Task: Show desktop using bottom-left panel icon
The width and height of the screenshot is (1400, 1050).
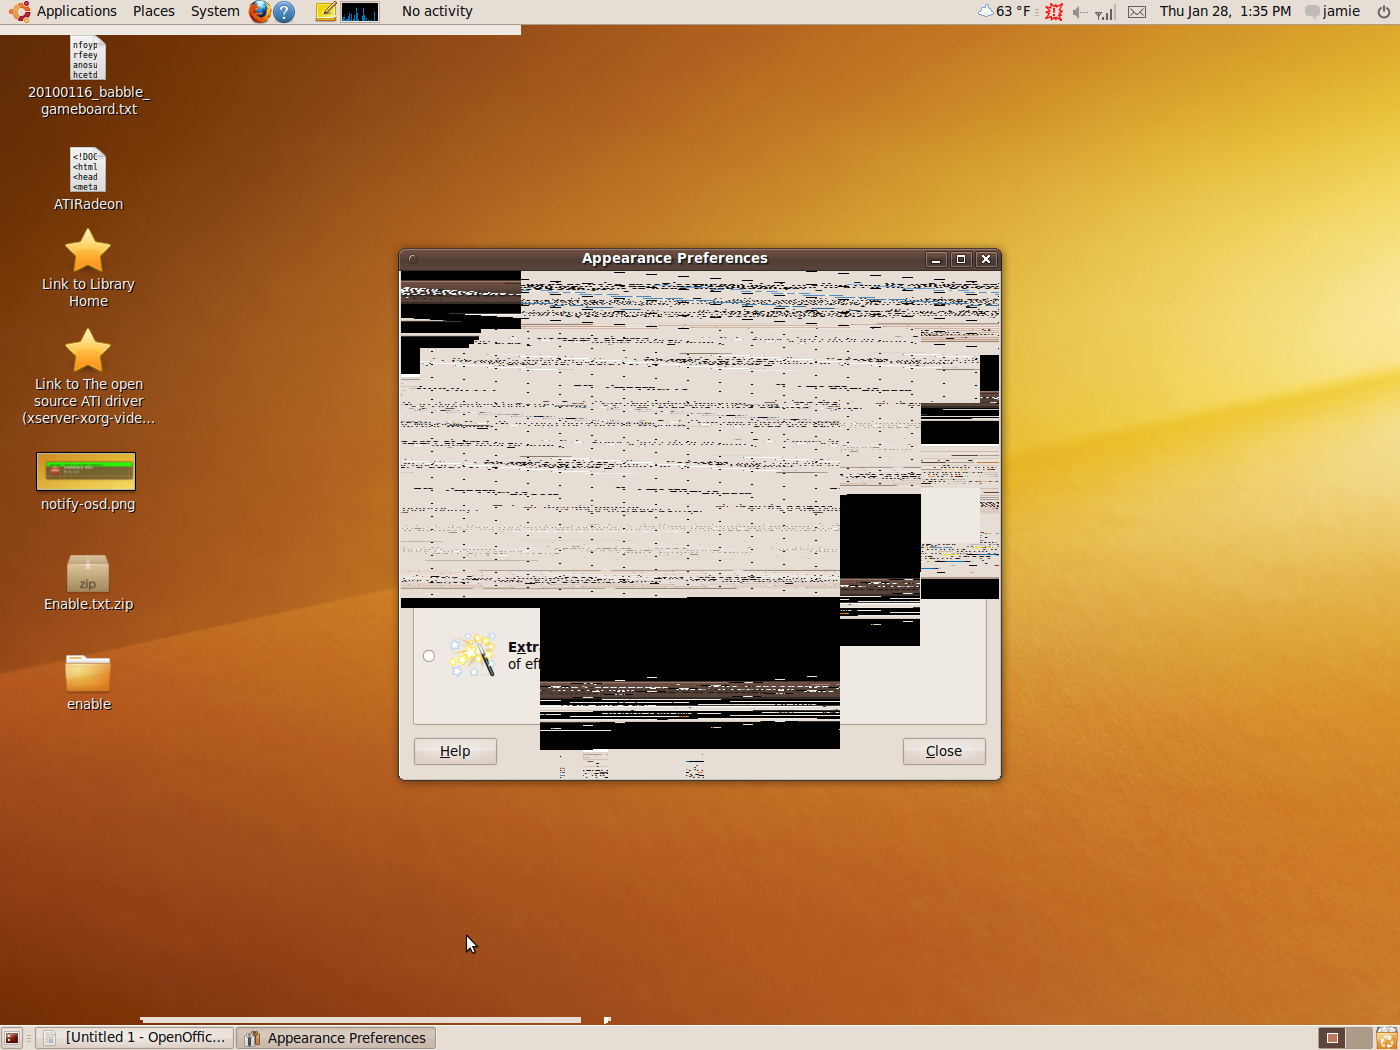Action: (12, 1038)
